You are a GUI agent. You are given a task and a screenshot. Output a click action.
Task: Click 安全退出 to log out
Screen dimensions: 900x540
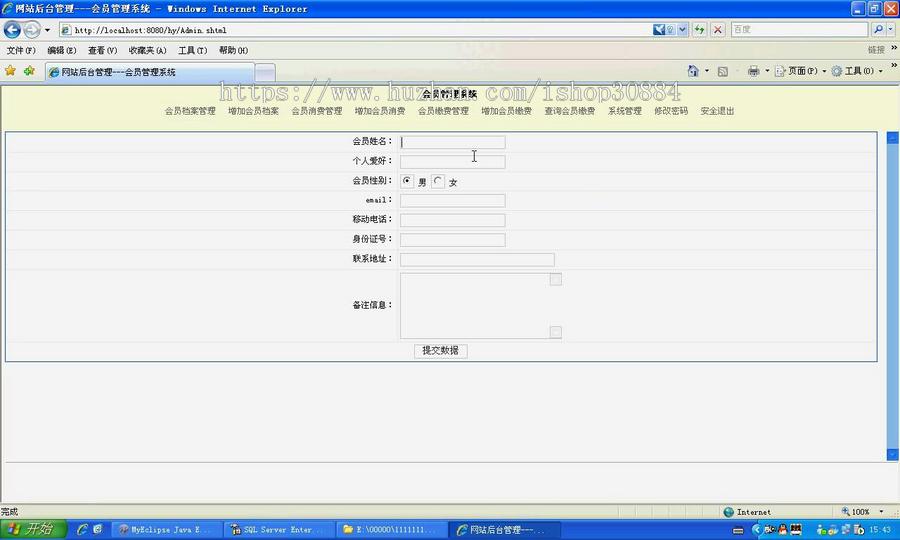[717, 111]
